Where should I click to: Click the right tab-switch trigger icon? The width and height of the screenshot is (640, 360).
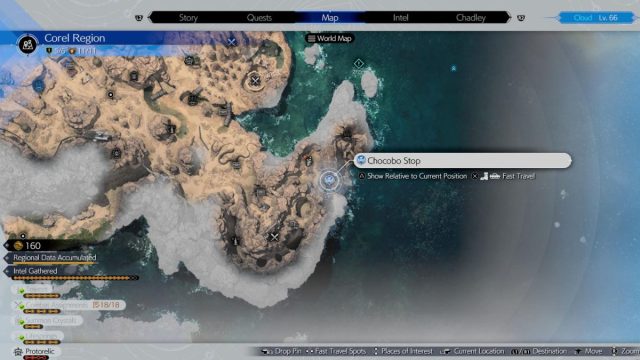click(x=521, y=18)
